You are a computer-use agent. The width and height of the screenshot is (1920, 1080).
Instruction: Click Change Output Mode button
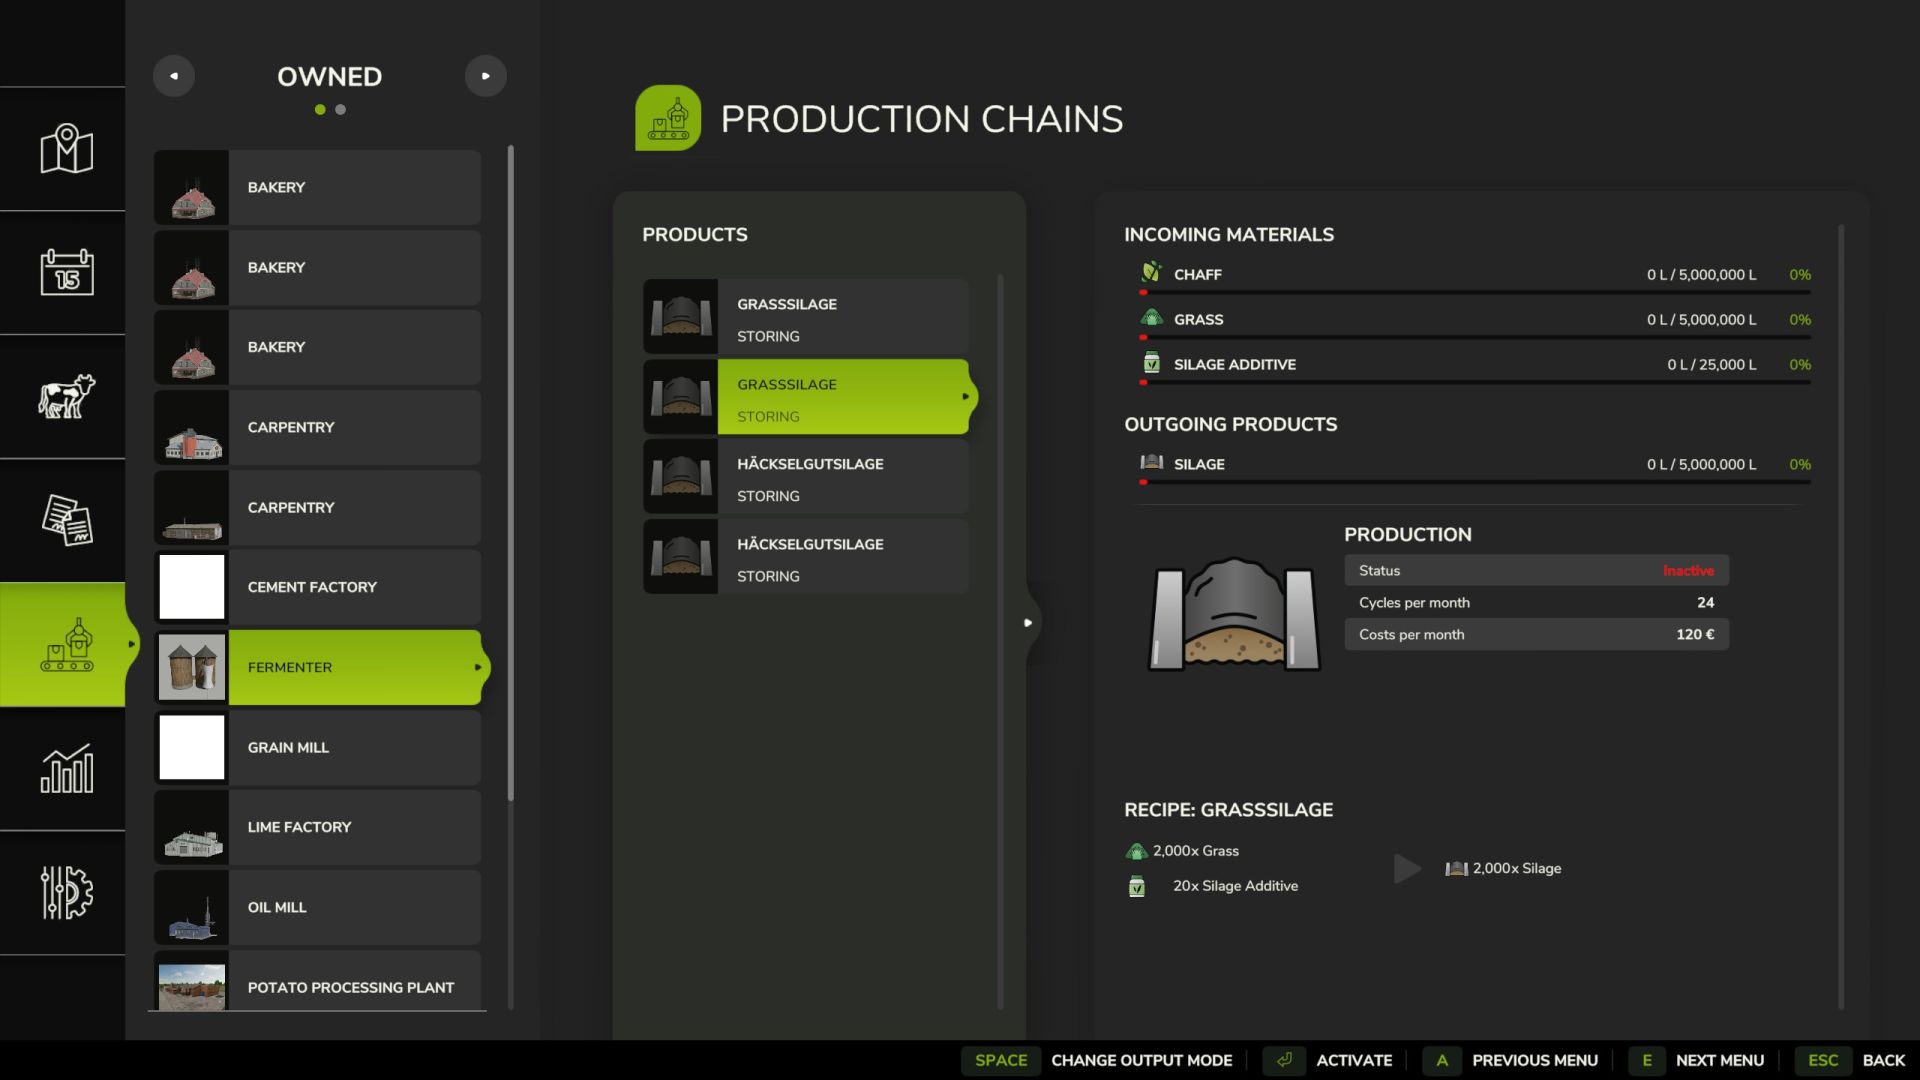click(1140, 1060)
